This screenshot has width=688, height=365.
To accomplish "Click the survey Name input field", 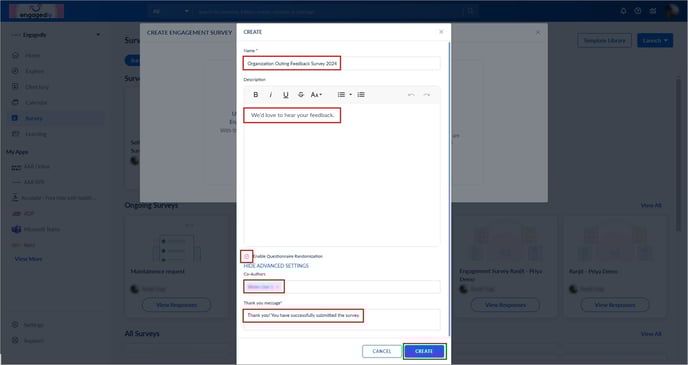I will tap(342, 63).
